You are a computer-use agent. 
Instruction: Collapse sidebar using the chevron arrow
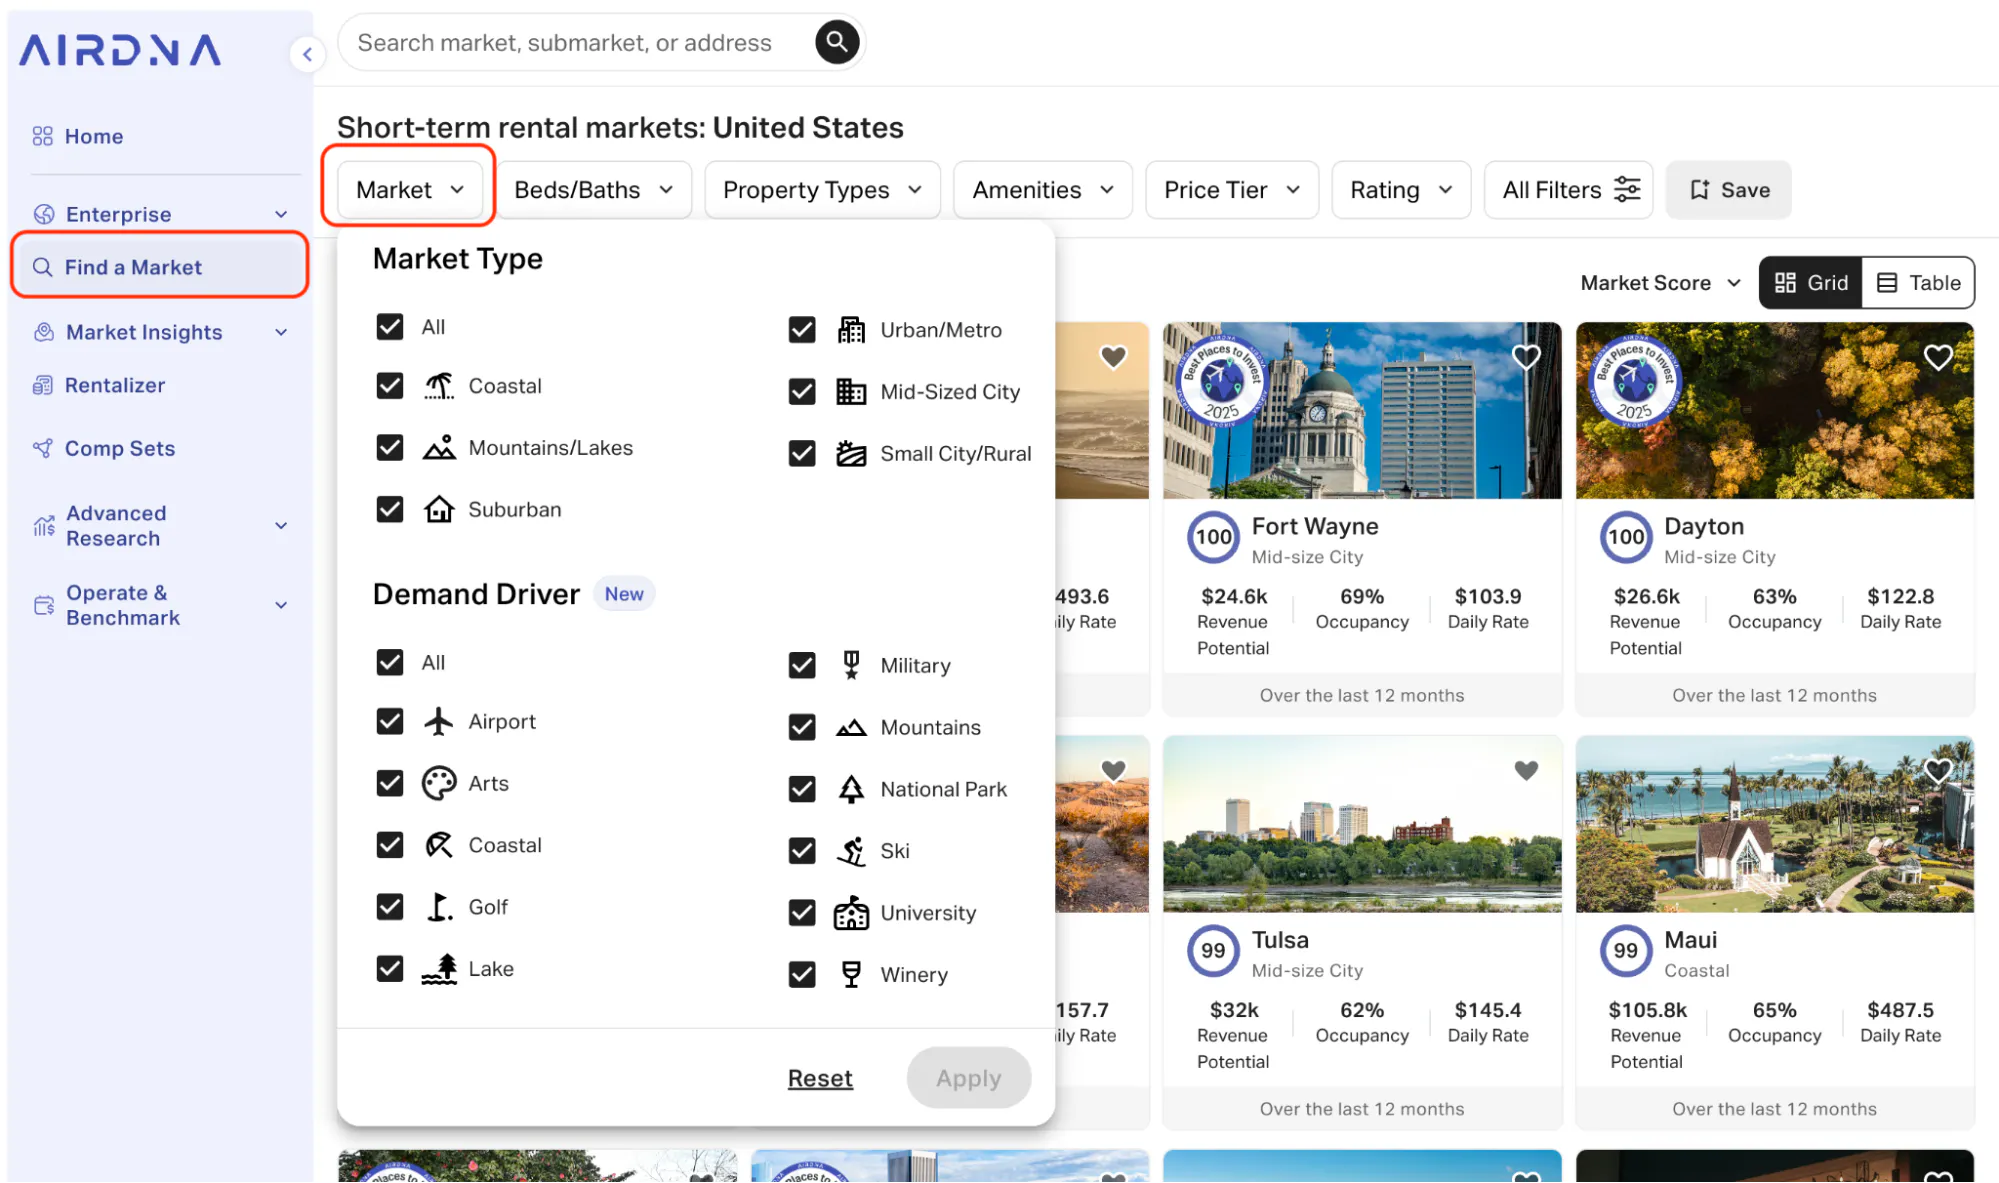click(x=307, y=54)
